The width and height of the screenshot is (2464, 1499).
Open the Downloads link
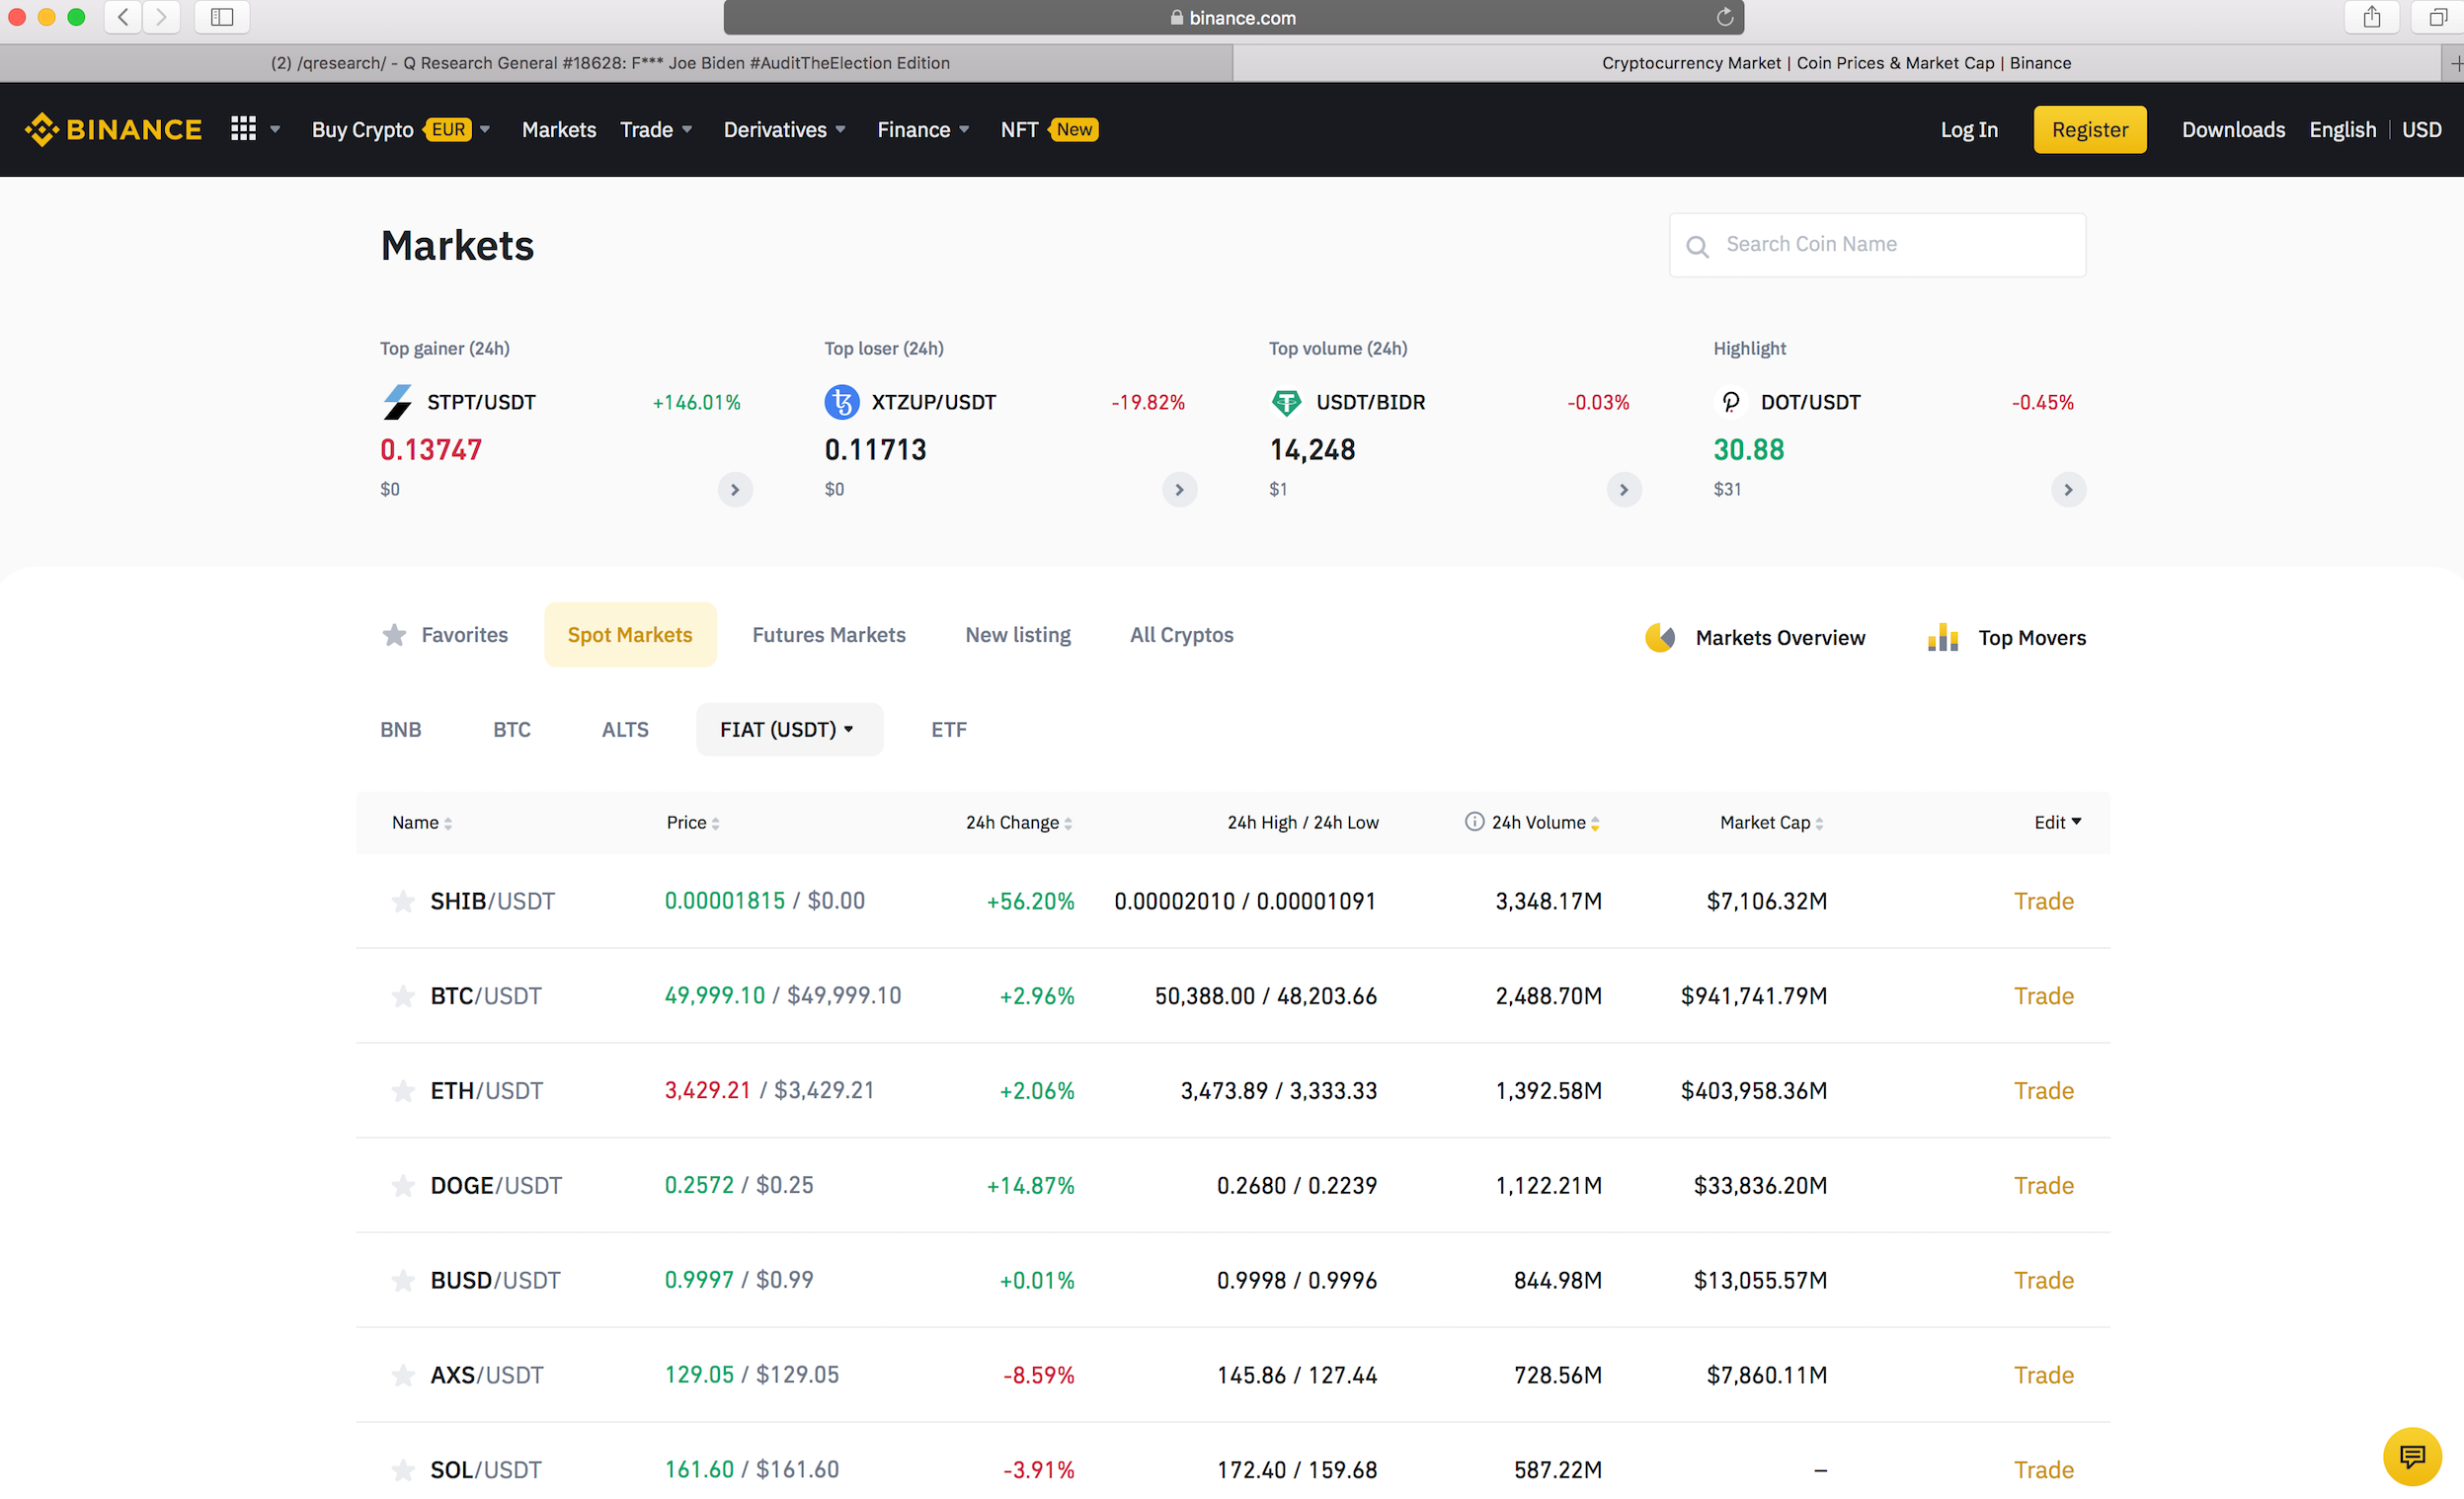[x=2233, y=130]
